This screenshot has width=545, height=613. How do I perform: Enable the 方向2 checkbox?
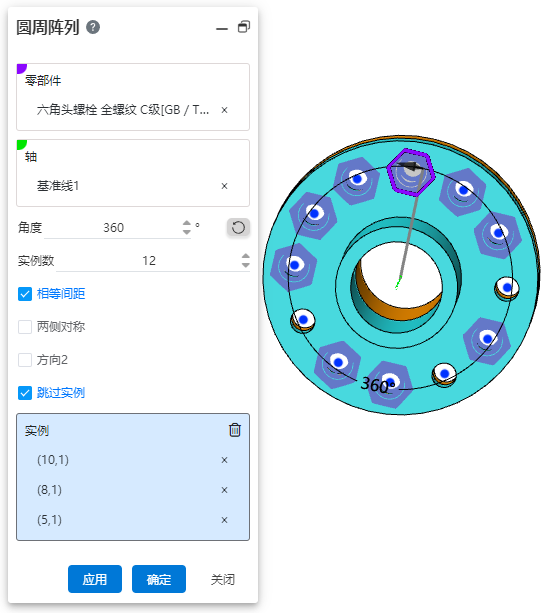tap(25, 360)
